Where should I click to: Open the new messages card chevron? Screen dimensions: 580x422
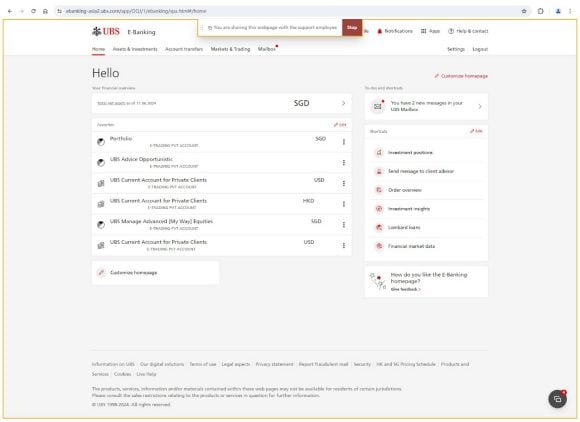pyautogui.click(x=480, y=107)
